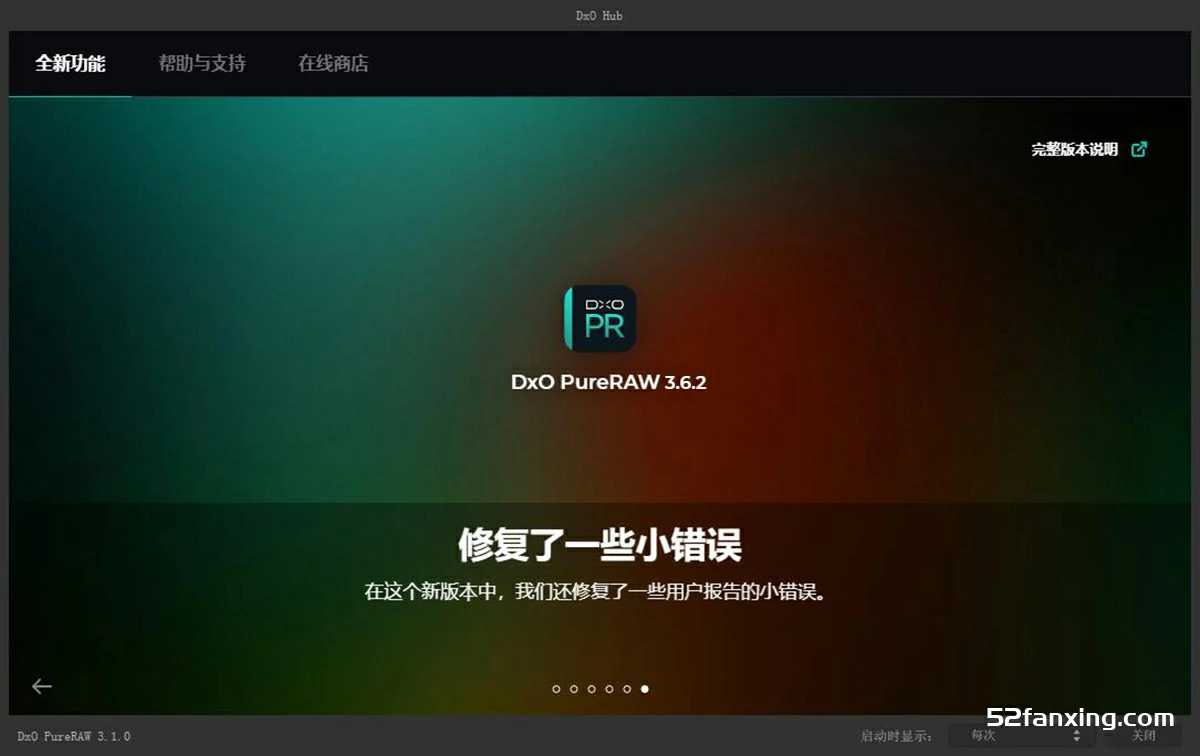Click the DxO PureRAW PR logo icon
1200x756 pixels.
click(x=600, y=318)
